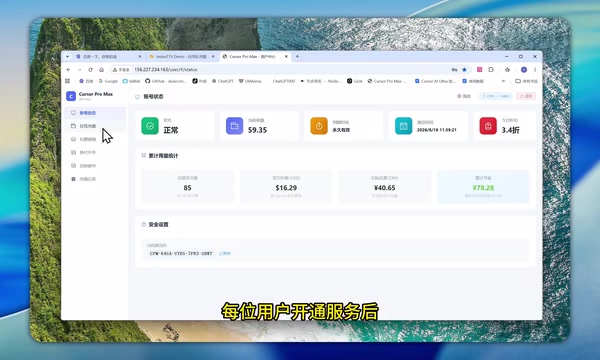The image size is (600, 360).
Task: Click the 账号状态 page heading
Action: [153, 96]
